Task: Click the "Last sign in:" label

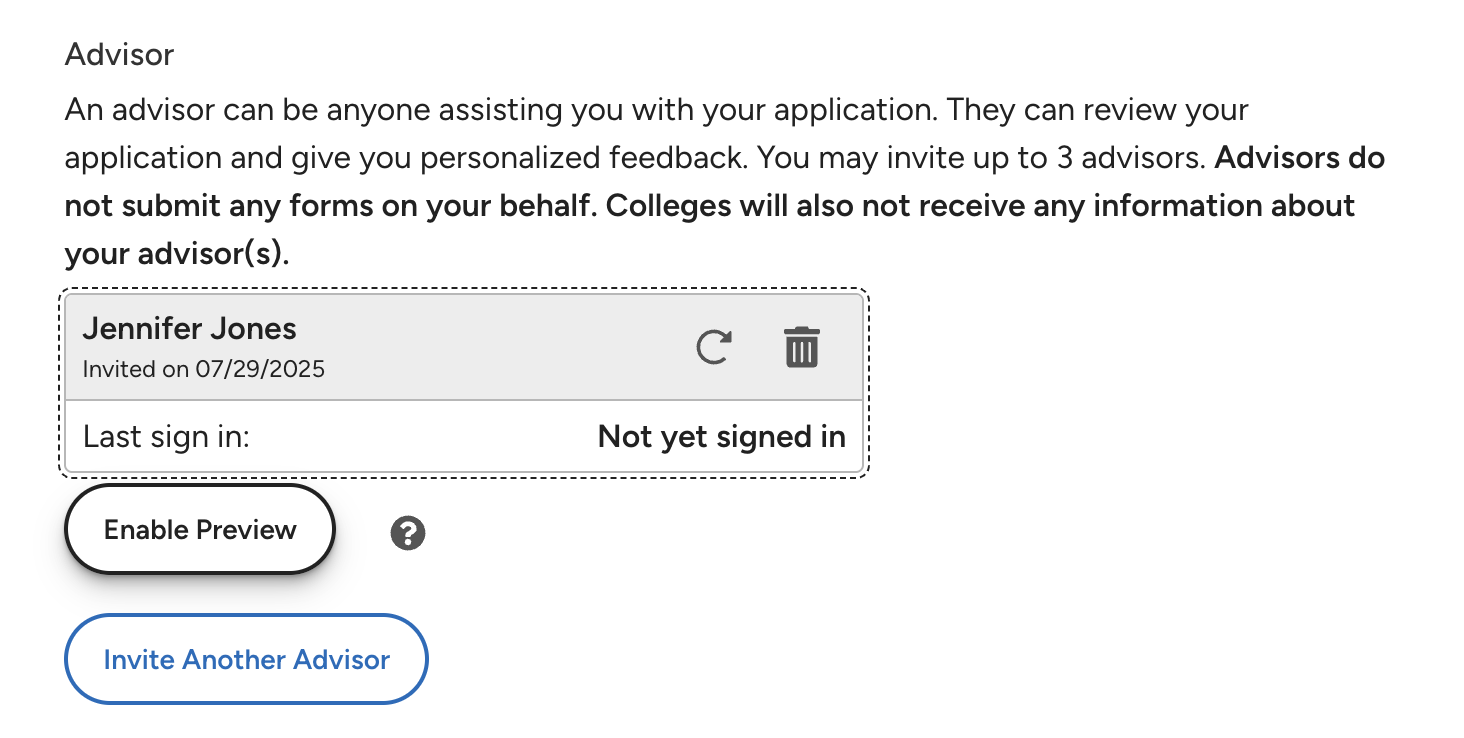Action: (x=166, y=437)
